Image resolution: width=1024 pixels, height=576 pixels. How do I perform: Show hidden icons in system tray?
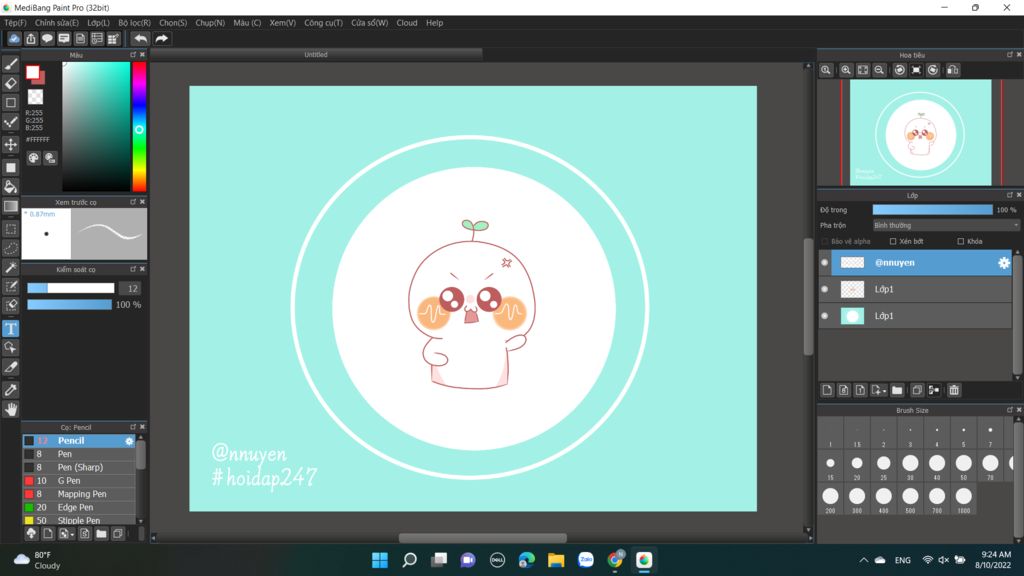863,560
